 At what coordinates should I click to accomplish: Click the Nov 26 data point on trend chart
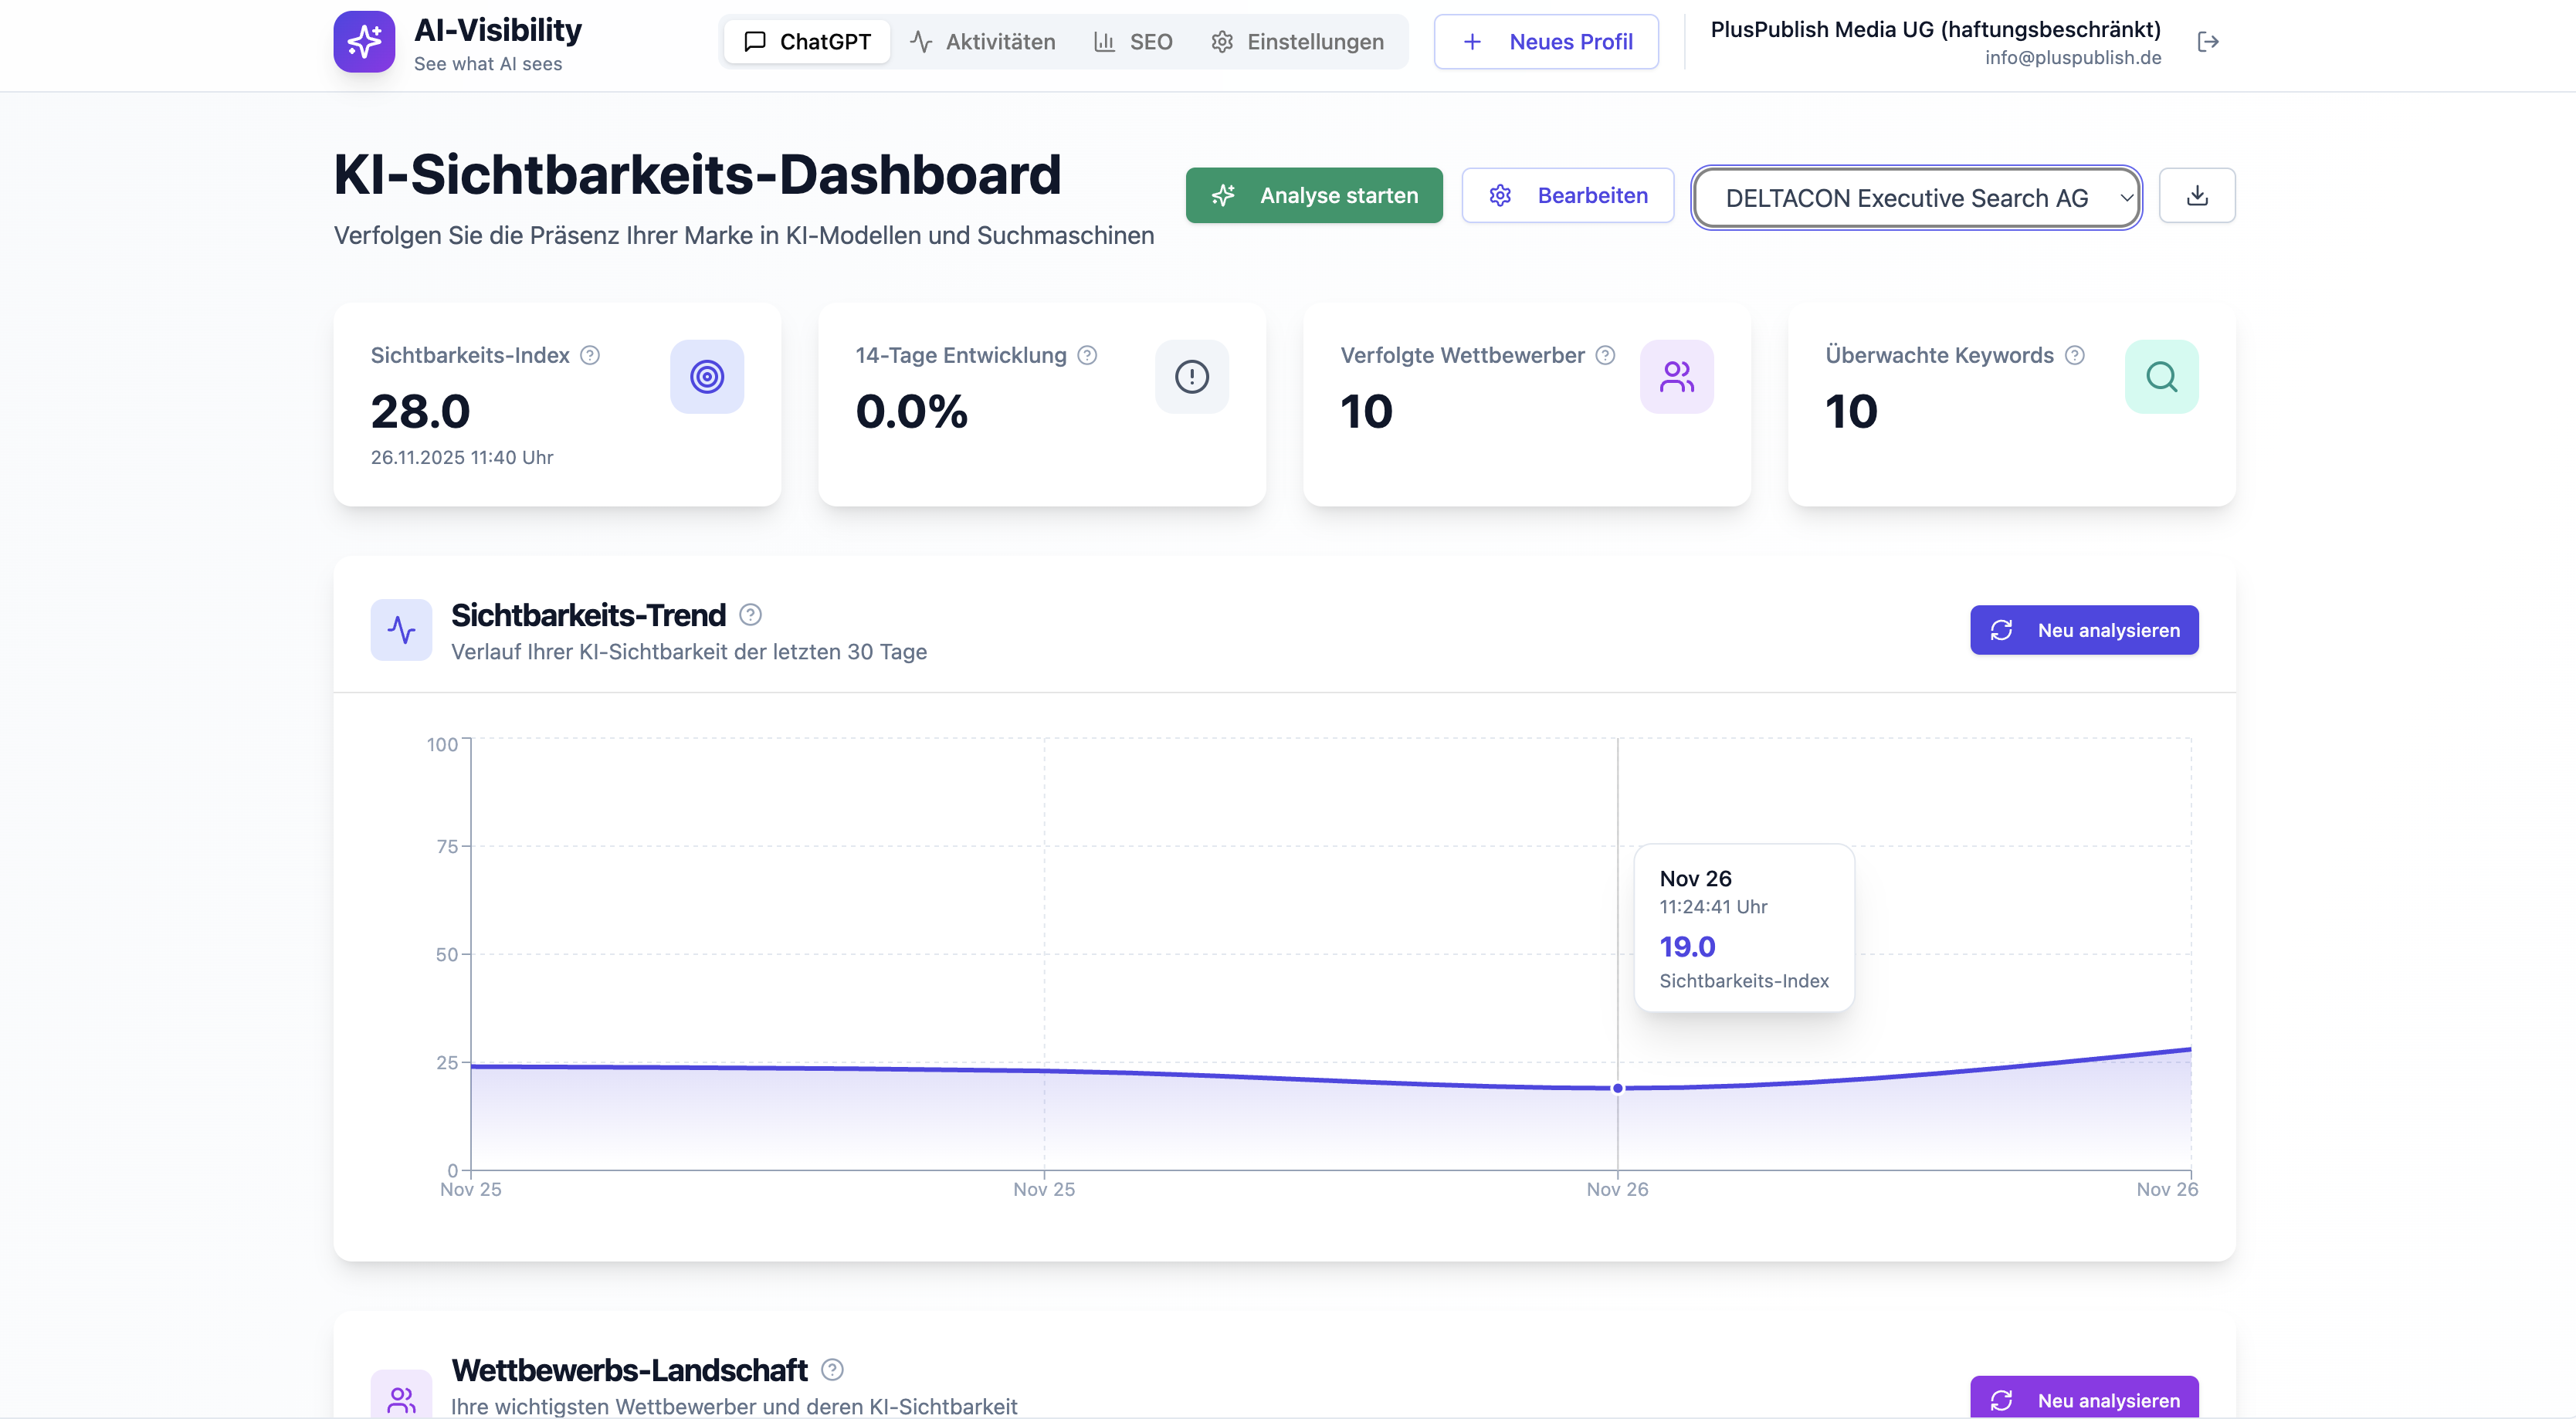[1617, 1088]
